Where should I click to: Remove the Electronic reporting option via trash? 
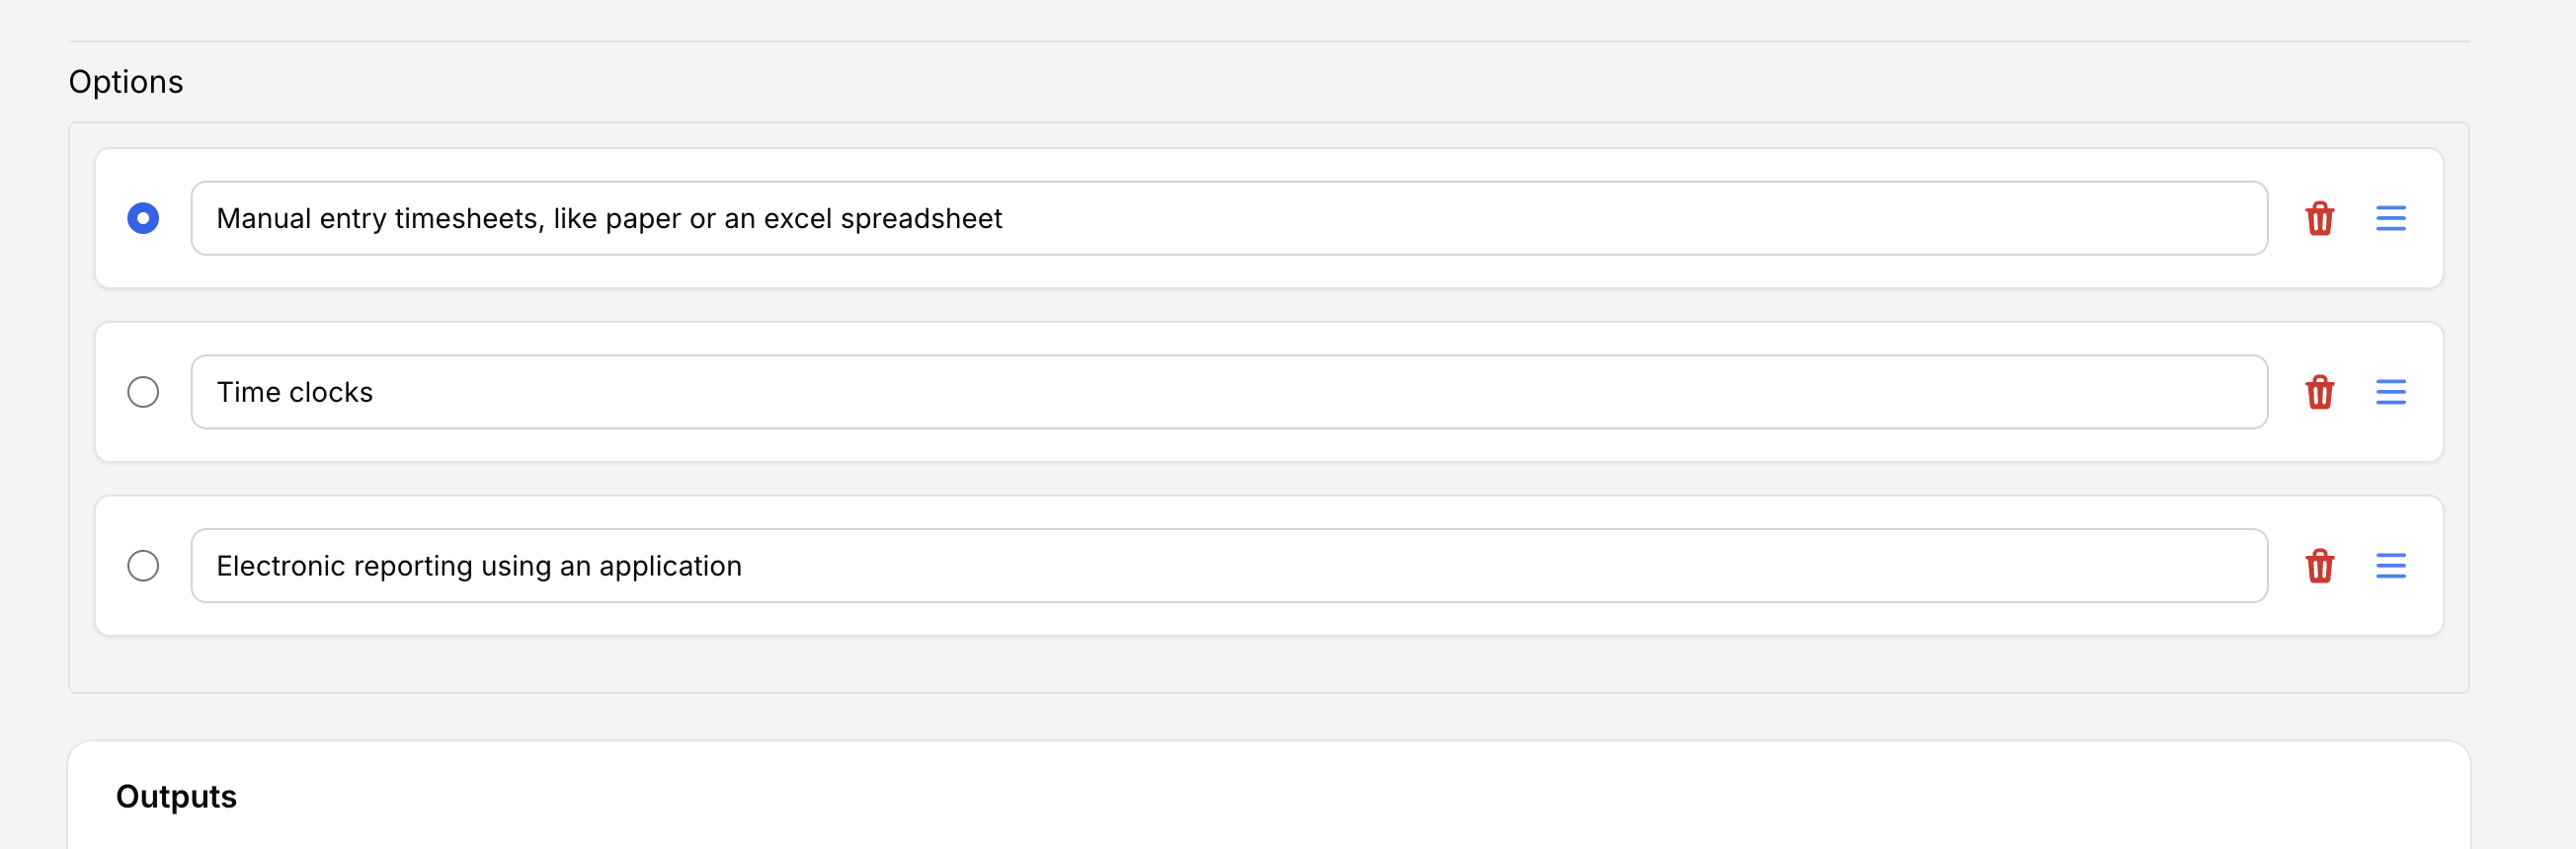[x=2319, y=566]
